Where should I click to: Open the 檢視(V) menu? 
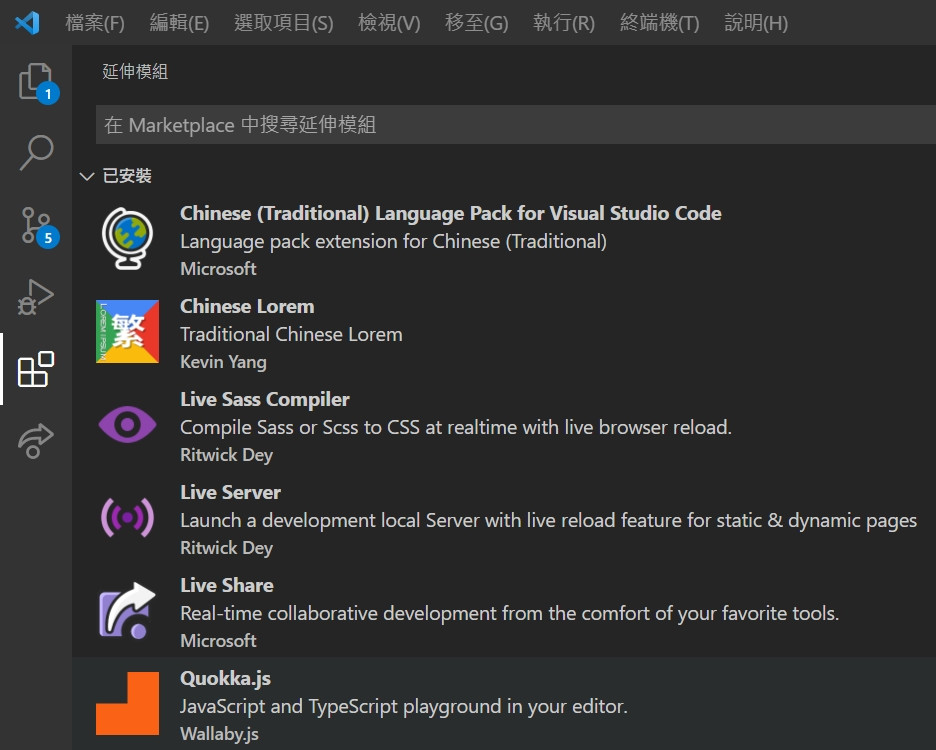click(389, 23)
